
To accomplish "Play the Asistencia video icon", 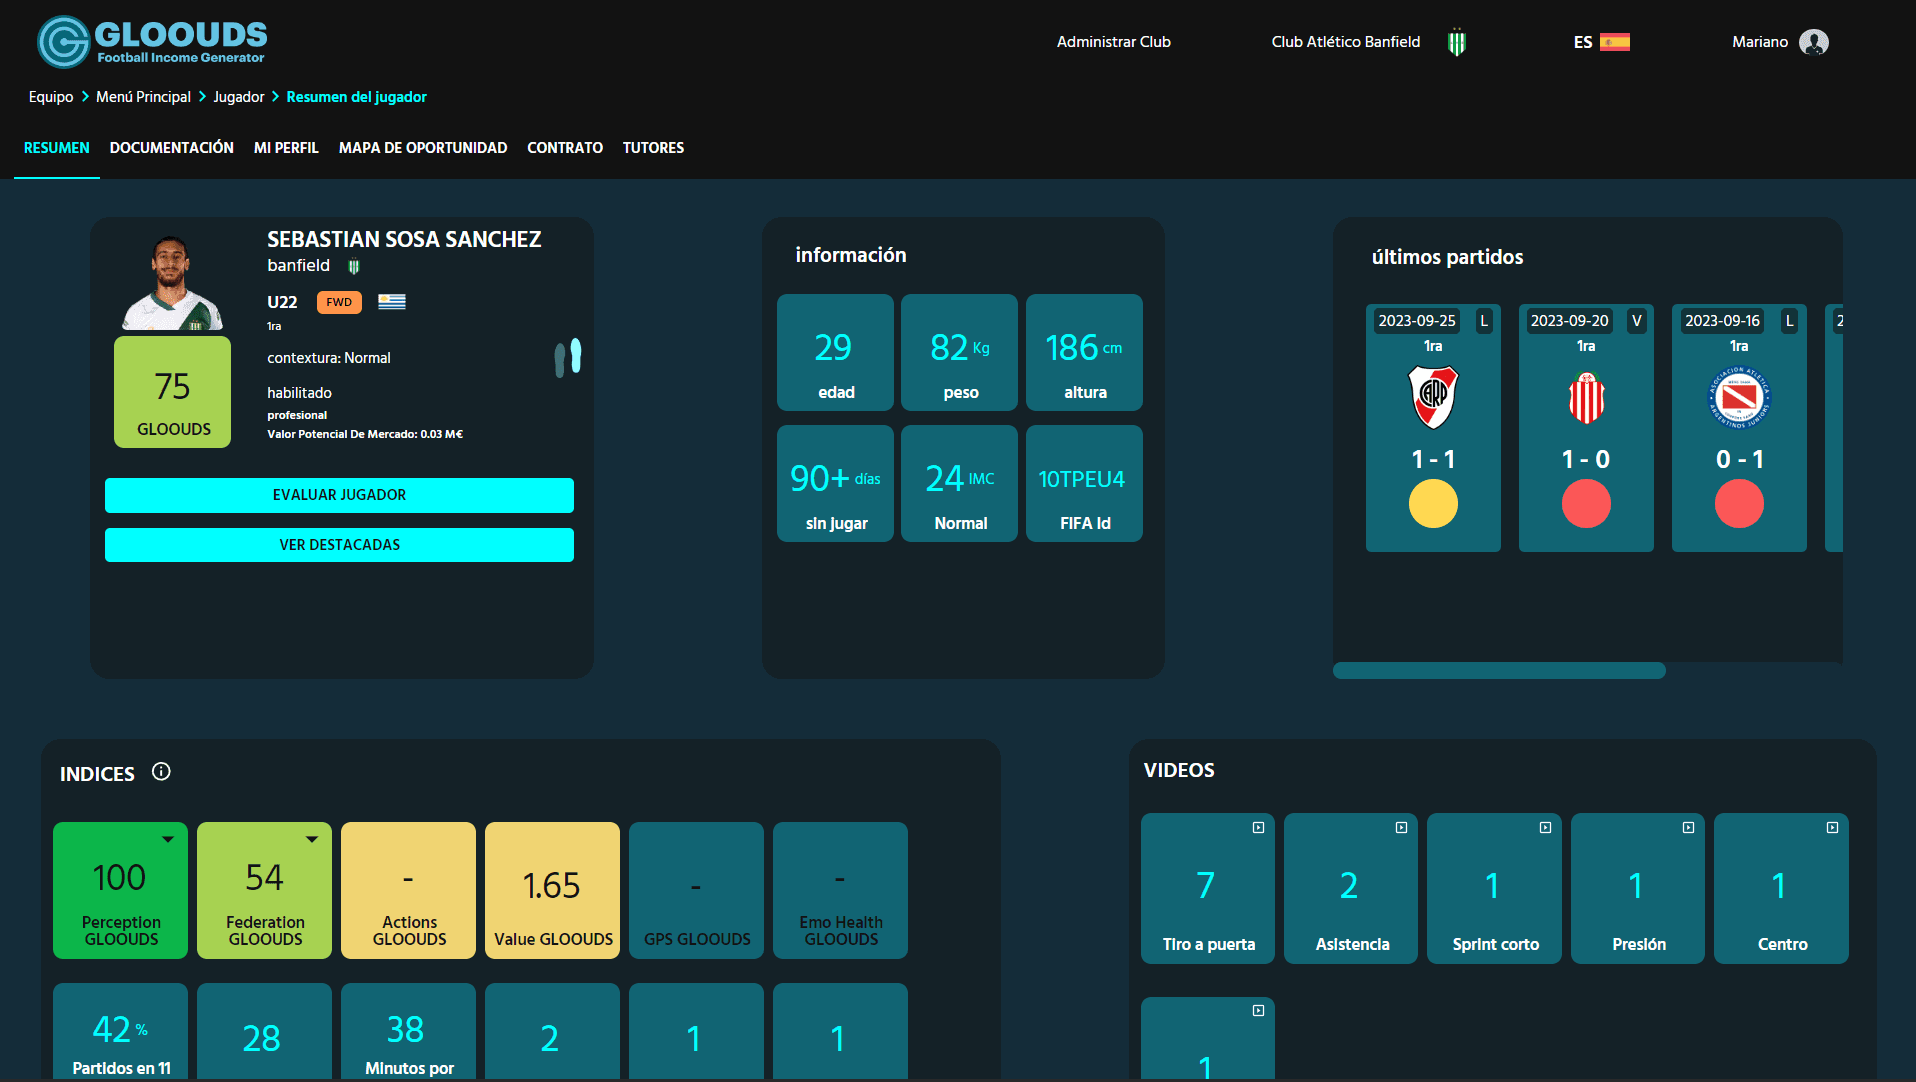I will click(1401, 827).
